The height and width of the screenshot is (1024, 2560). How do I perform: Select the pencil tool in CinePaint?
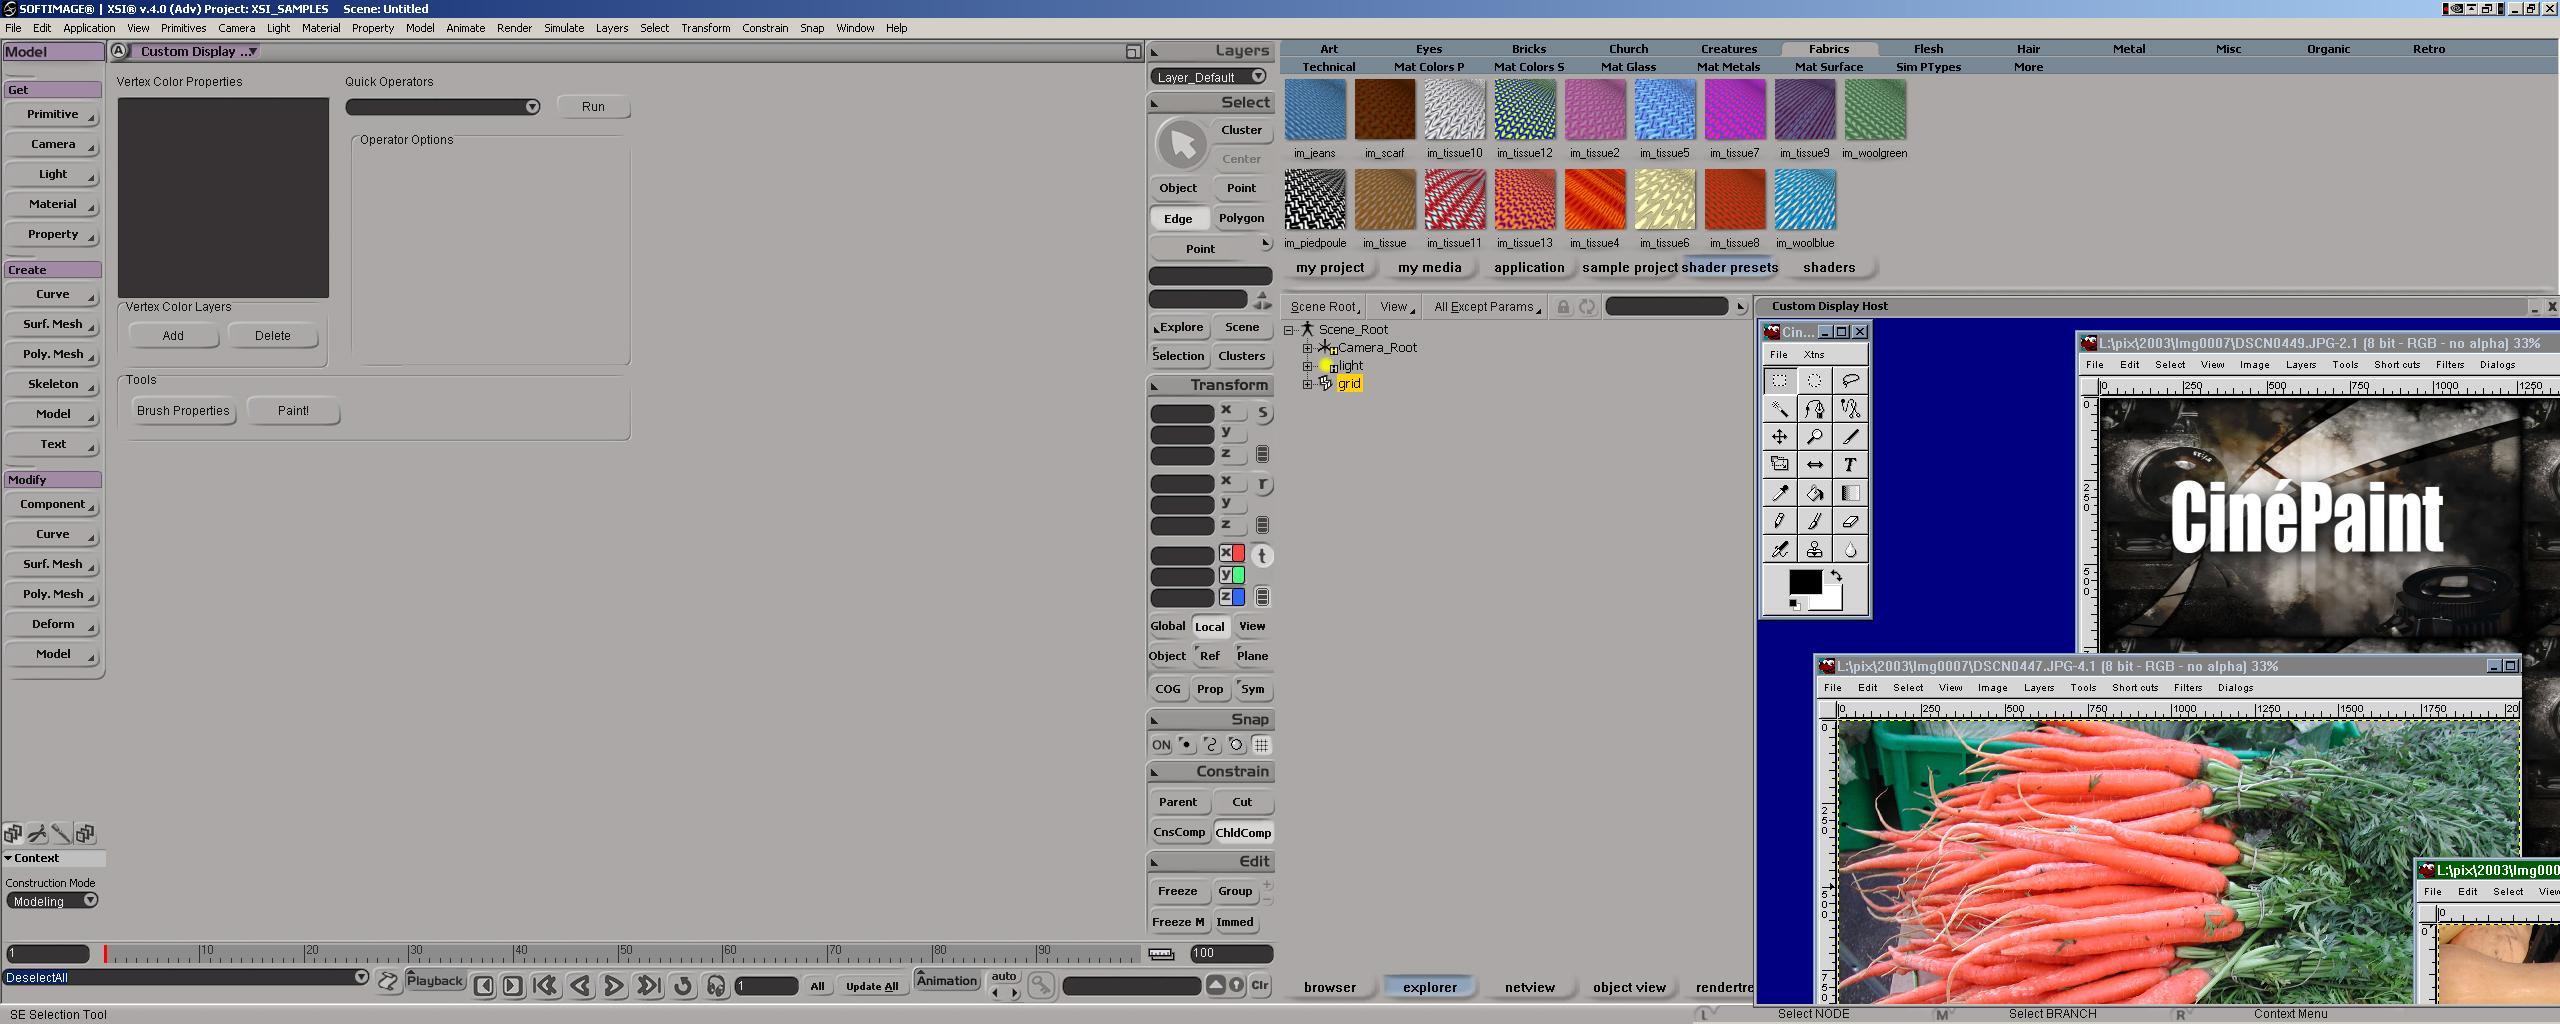click(x=1779, y=520)
